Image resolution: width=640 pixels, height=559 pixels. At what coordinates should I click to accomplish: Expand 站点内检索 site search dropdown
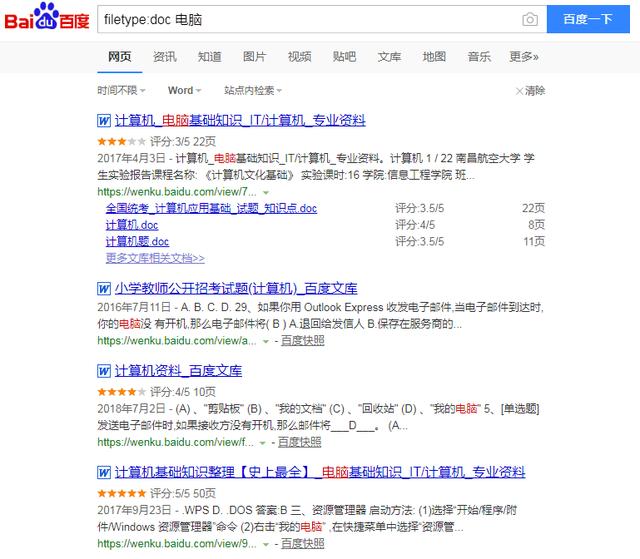point(253,90)
